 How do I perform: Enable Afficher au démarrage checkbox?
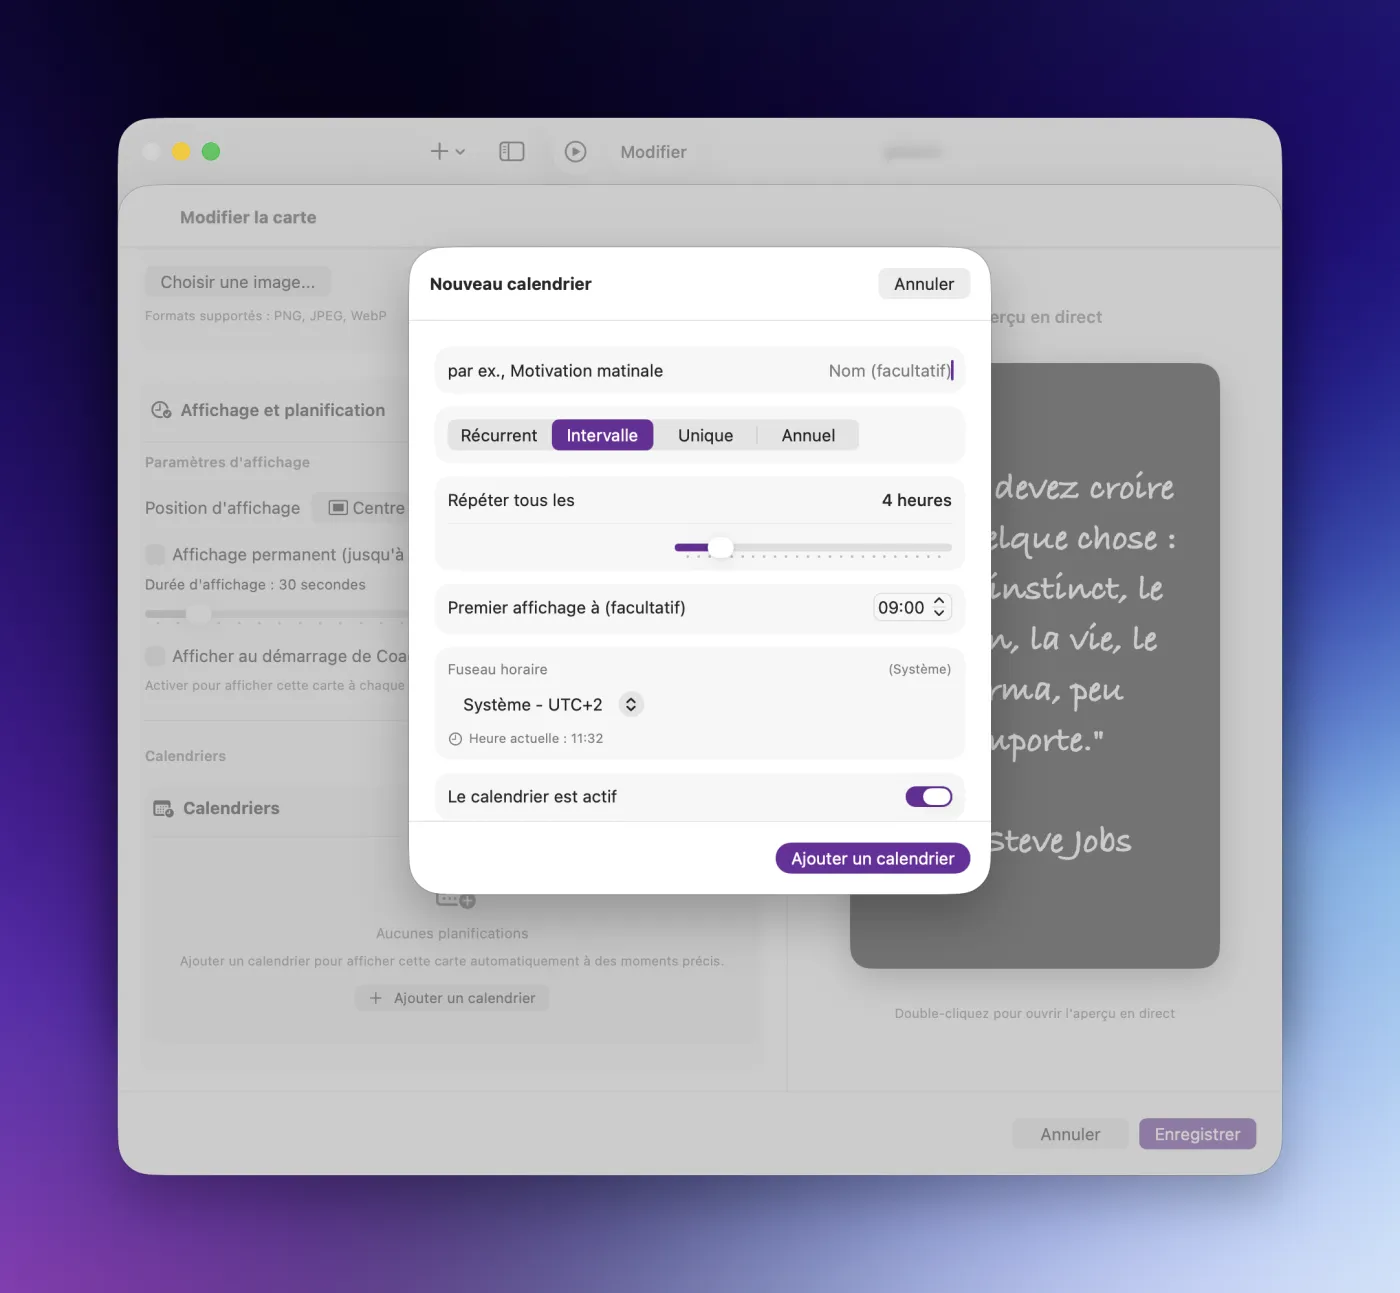(x=155, y=656)
